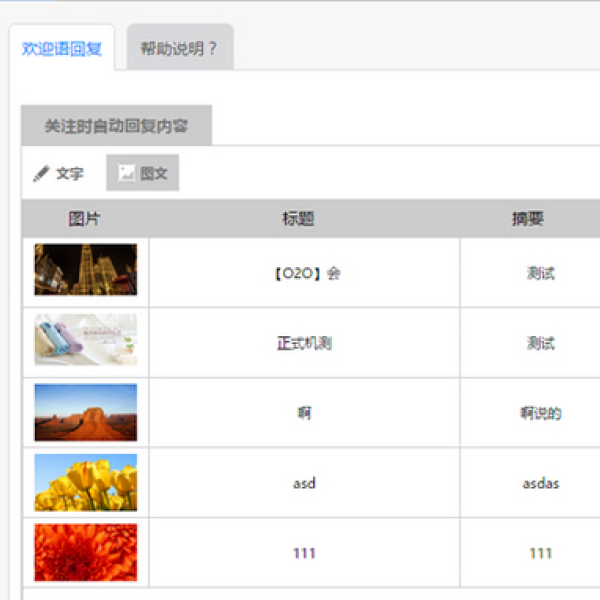The image size is (600, 600).
Task: Select summary cell asdas
Action: [x=541, y=484]
